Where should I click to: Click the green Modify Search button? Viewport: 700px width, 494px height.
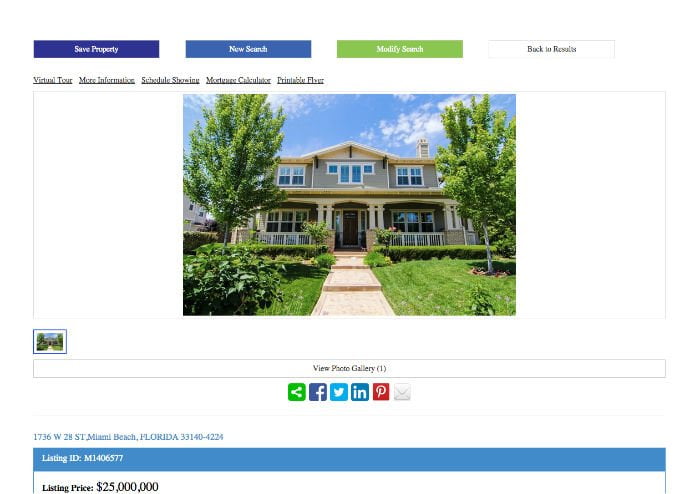[400, 49]
